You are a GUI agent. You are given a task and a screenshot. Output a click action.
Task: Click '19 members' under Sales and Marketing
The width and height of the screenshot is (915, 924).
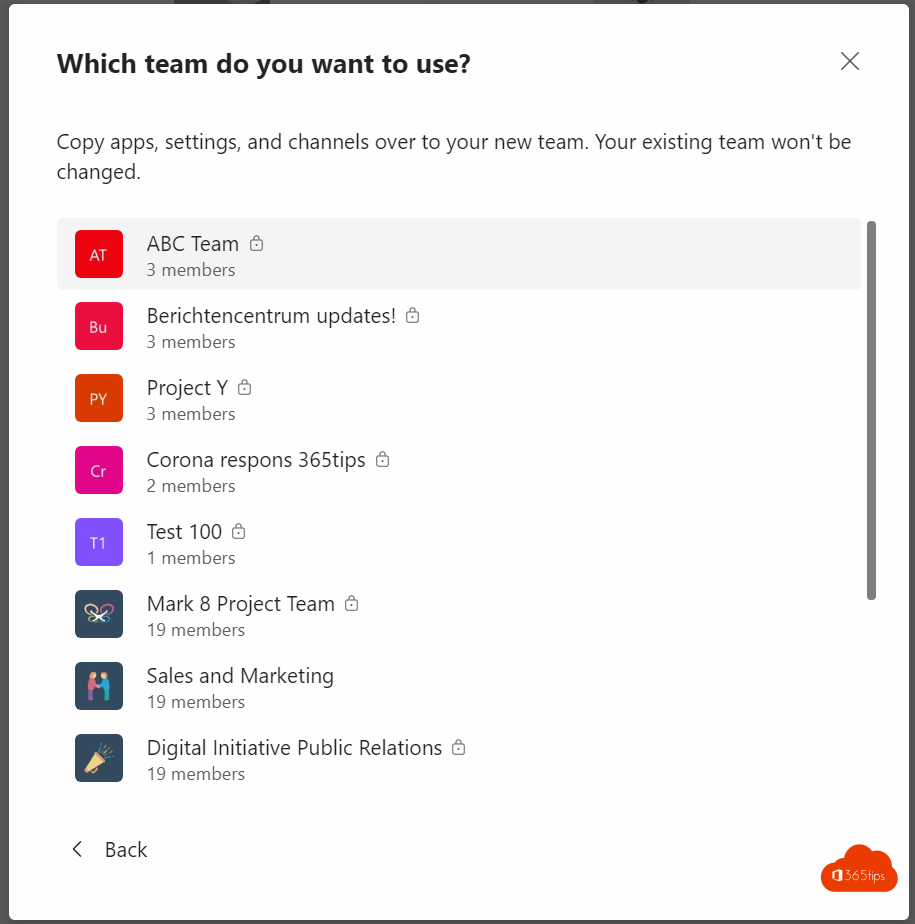tap(196, 702)
